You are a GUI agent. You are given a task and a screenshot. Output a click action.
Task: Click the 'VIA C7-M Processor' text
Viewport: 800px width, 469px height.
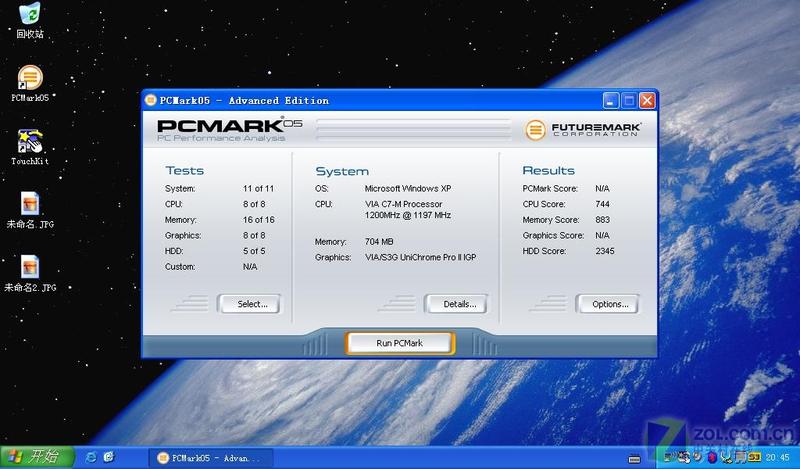(x=403, y=204)
